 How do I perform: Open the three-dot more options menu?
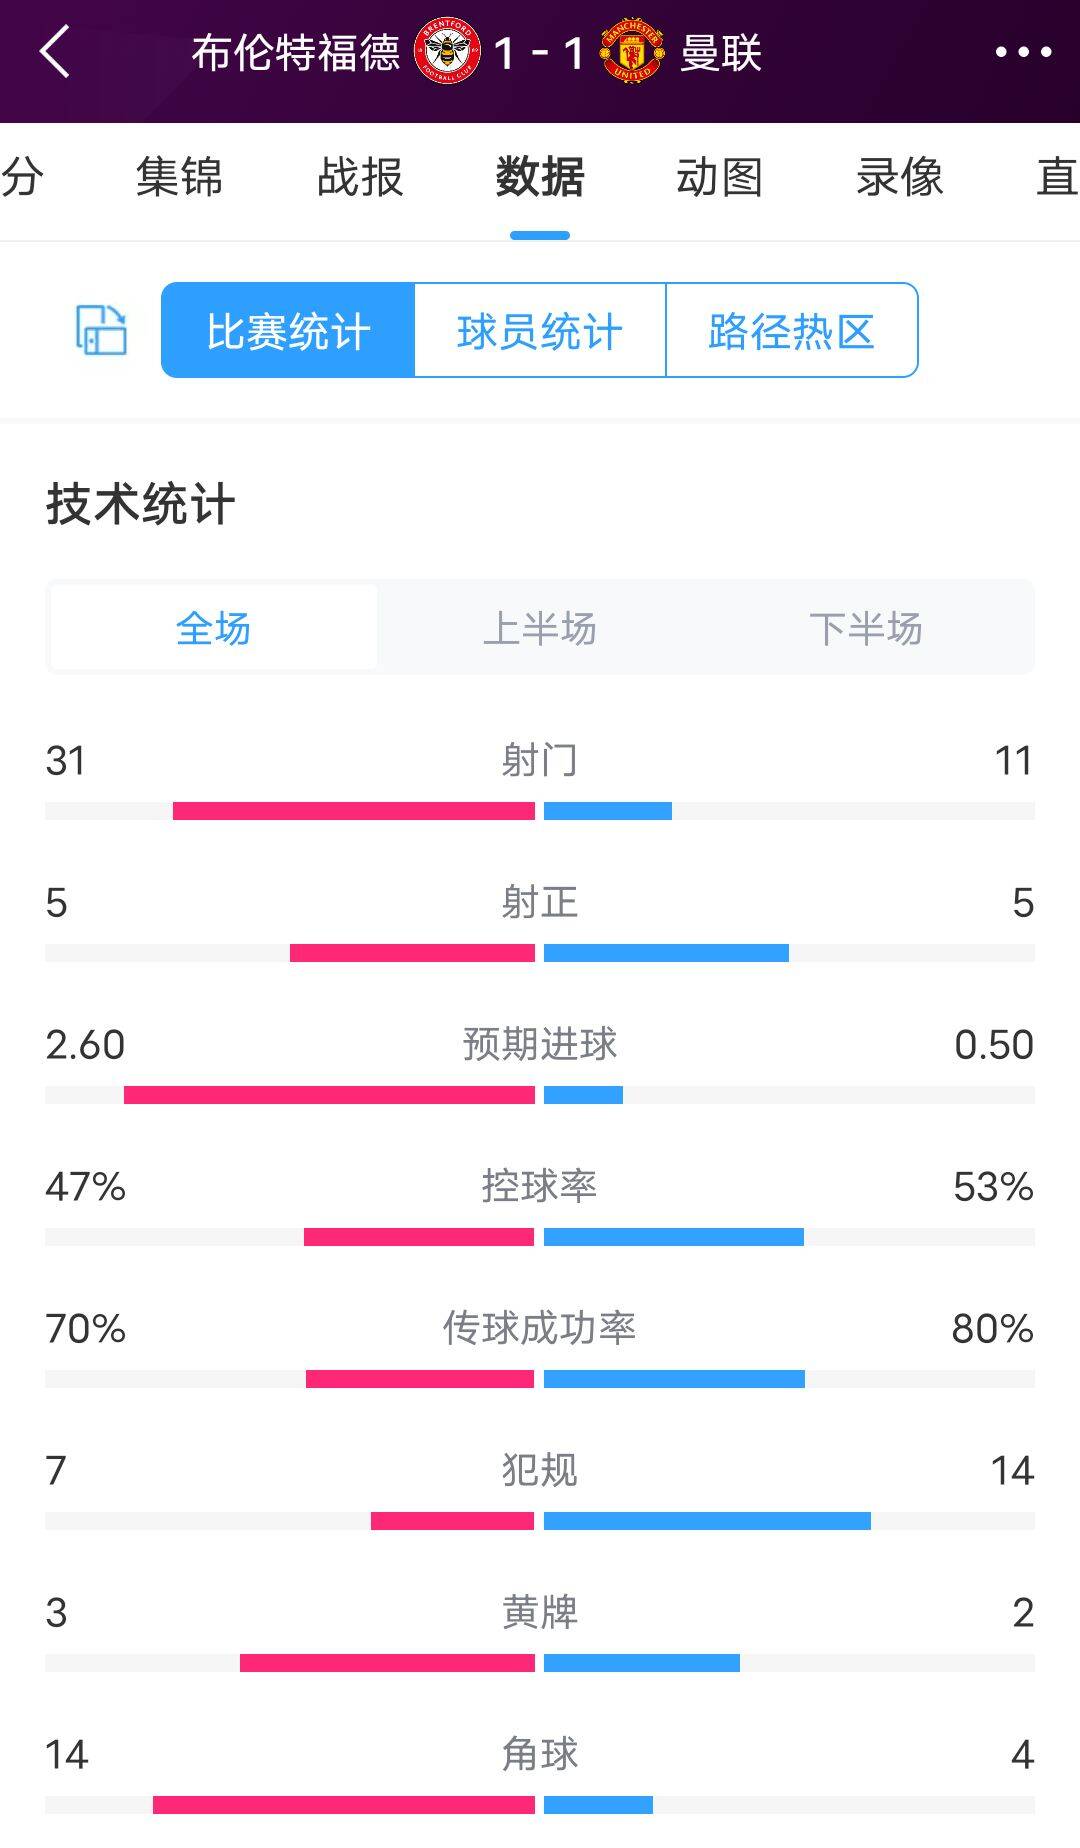[x=1023, y=52]
